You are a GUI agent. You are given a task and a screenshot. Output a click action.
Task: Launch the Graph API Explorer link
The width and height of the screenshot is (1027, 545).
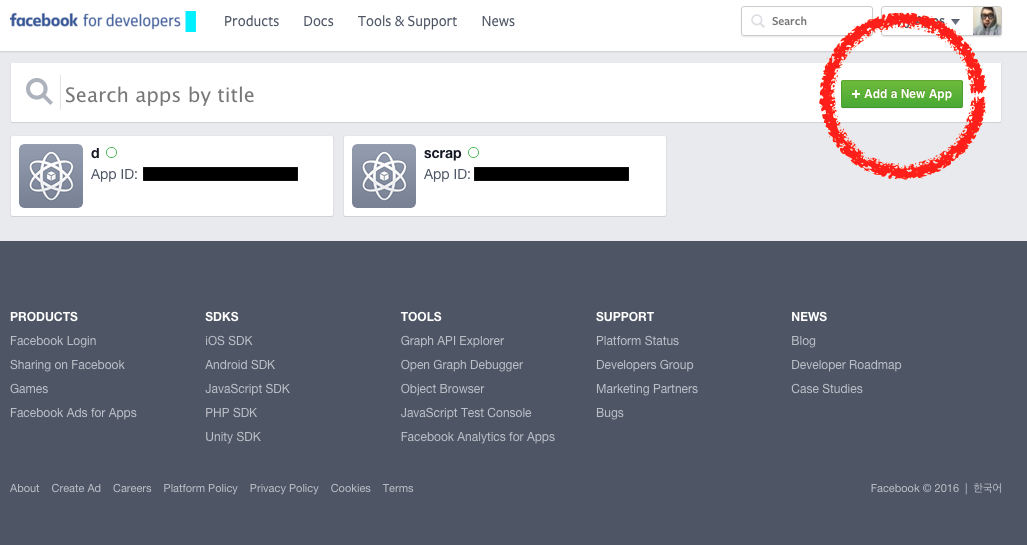point(452,341)
